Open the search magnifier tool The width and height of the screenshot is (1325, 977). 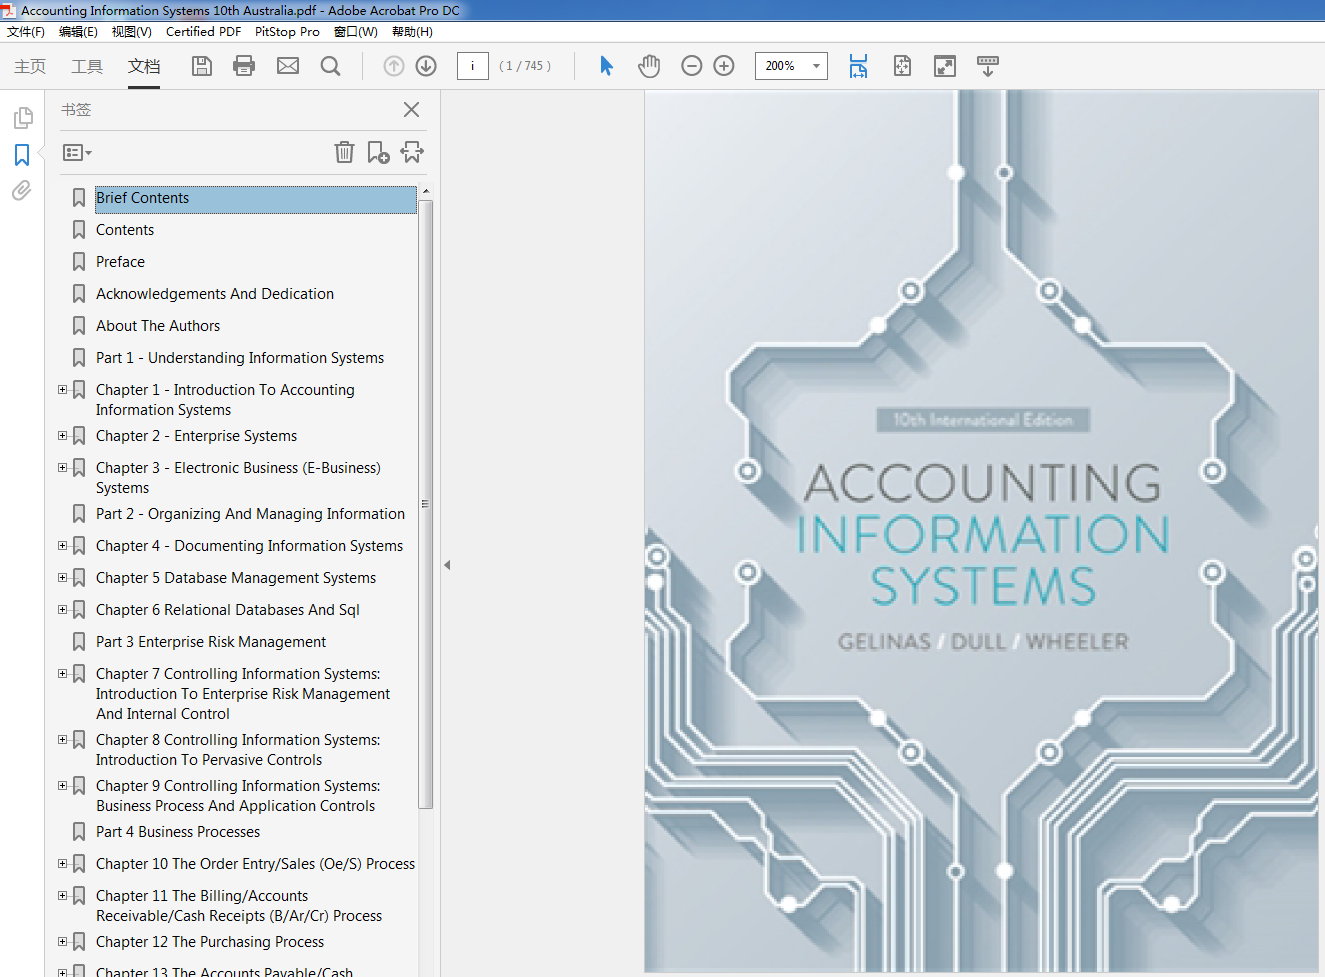pyautogui.click(x=330, y=66)
